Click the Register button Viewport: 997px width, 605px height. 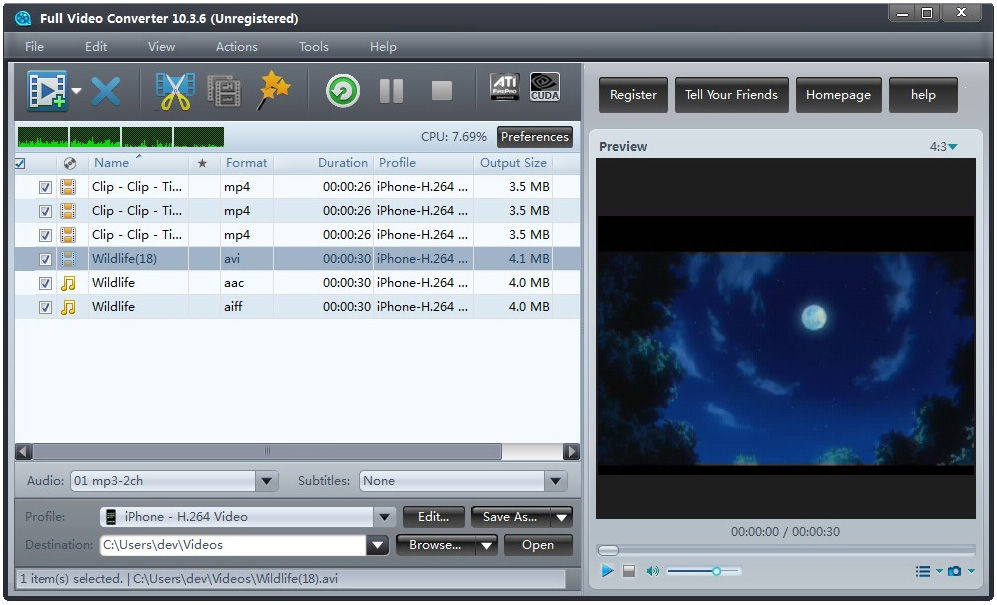coord(633,95)
